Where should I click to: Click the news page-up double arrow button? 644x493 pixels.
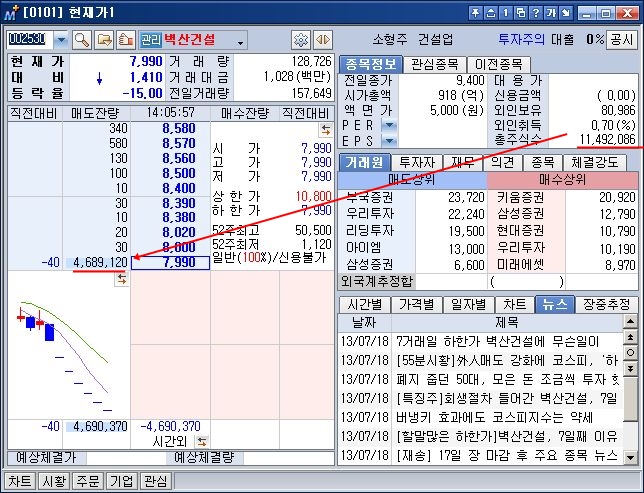point(630,337)
